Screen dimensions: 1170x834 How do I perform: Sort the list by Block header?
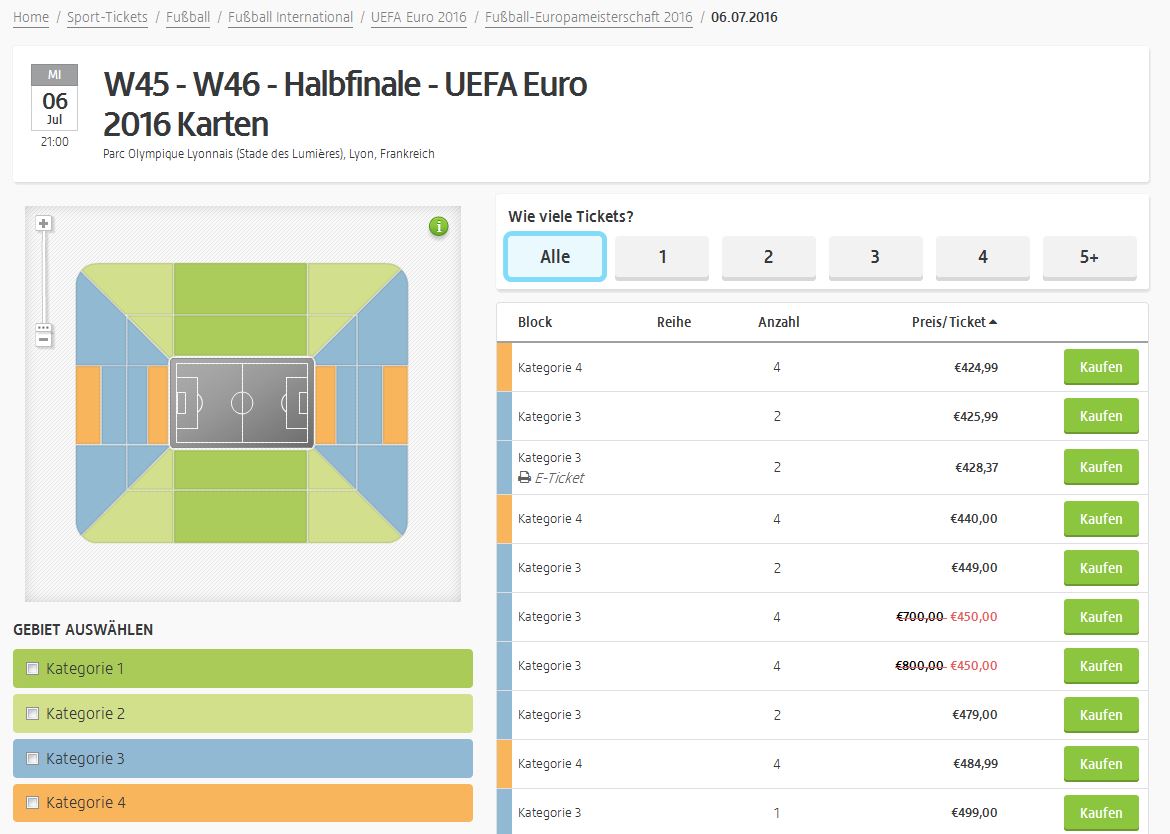tap(535, 322)
